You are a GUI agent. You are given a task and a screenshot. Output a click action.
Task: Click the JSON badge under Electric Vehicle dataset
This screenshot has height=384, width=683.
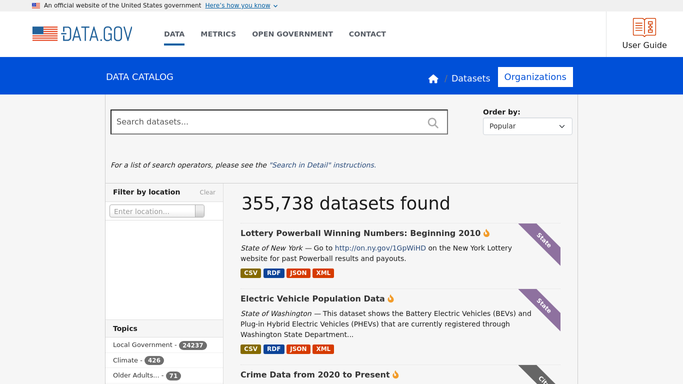tap(298, 349)
